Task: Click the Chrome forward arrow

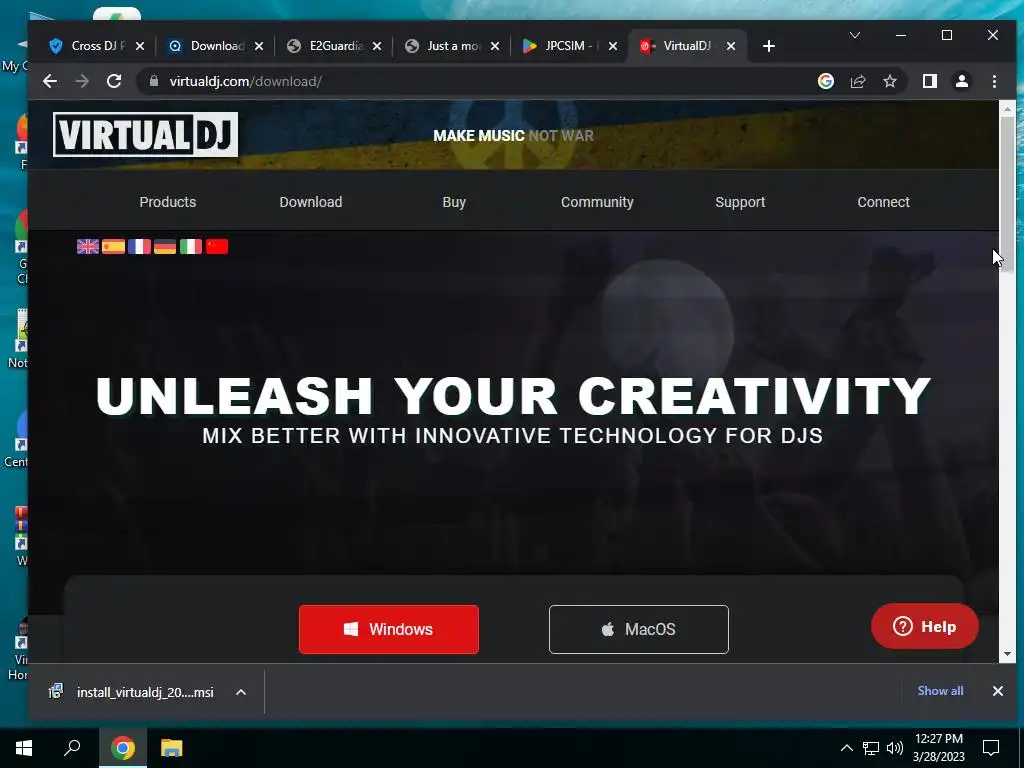Action: (x=82, y=82)
